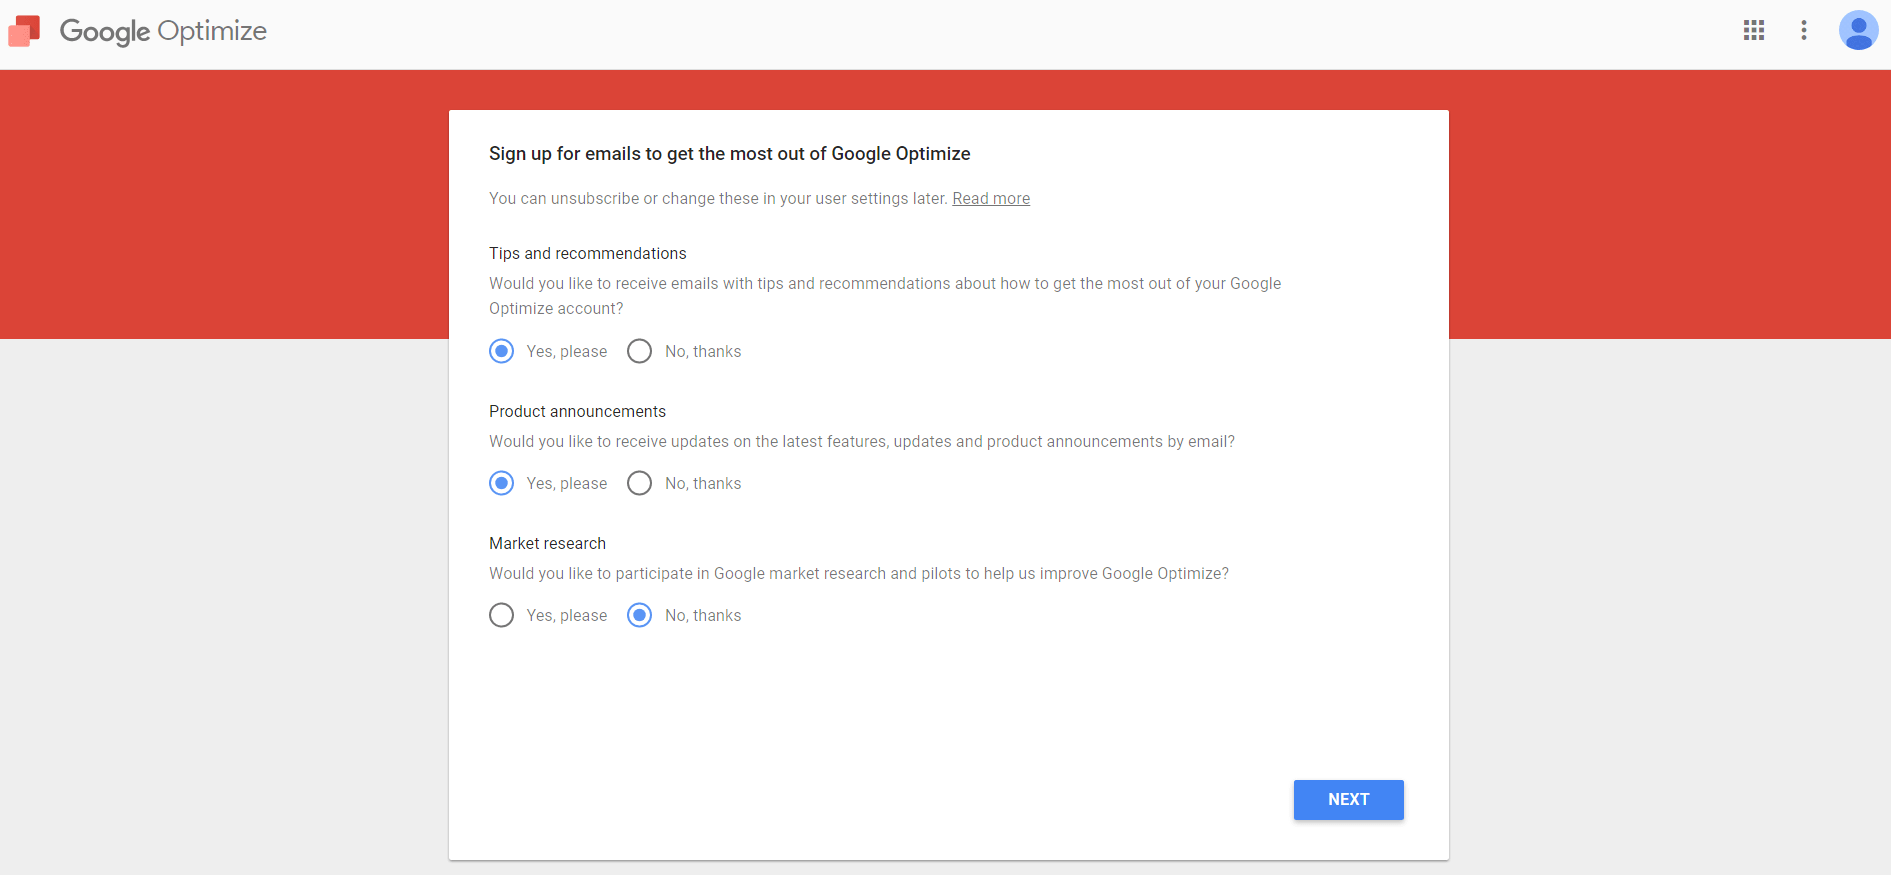Viewport: 1891px width, 875px height.
Task: Select Yes radio circle for Market research
Action: (x=501, y=615)
